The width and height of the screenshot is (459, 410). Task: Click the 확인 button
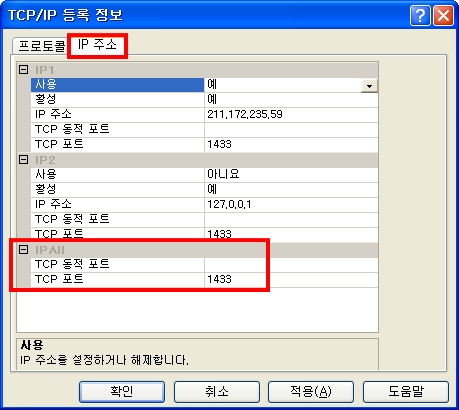pos(122,392)
